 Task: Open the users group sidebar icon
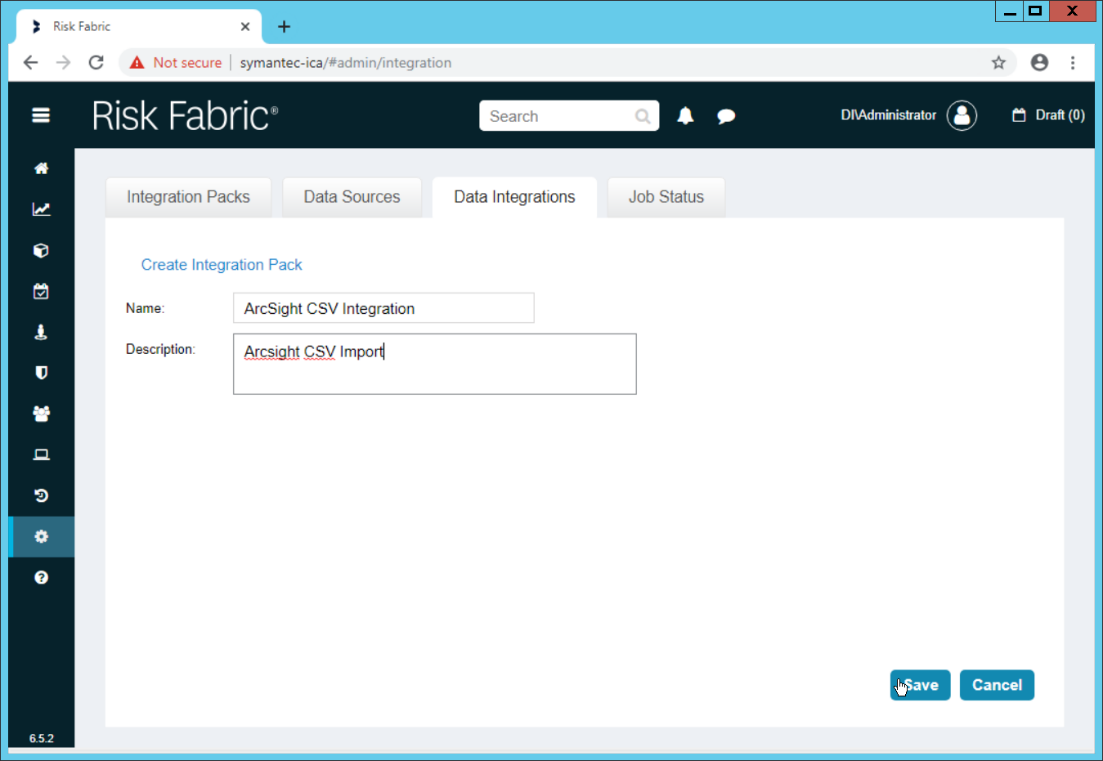tap(41, 414)
